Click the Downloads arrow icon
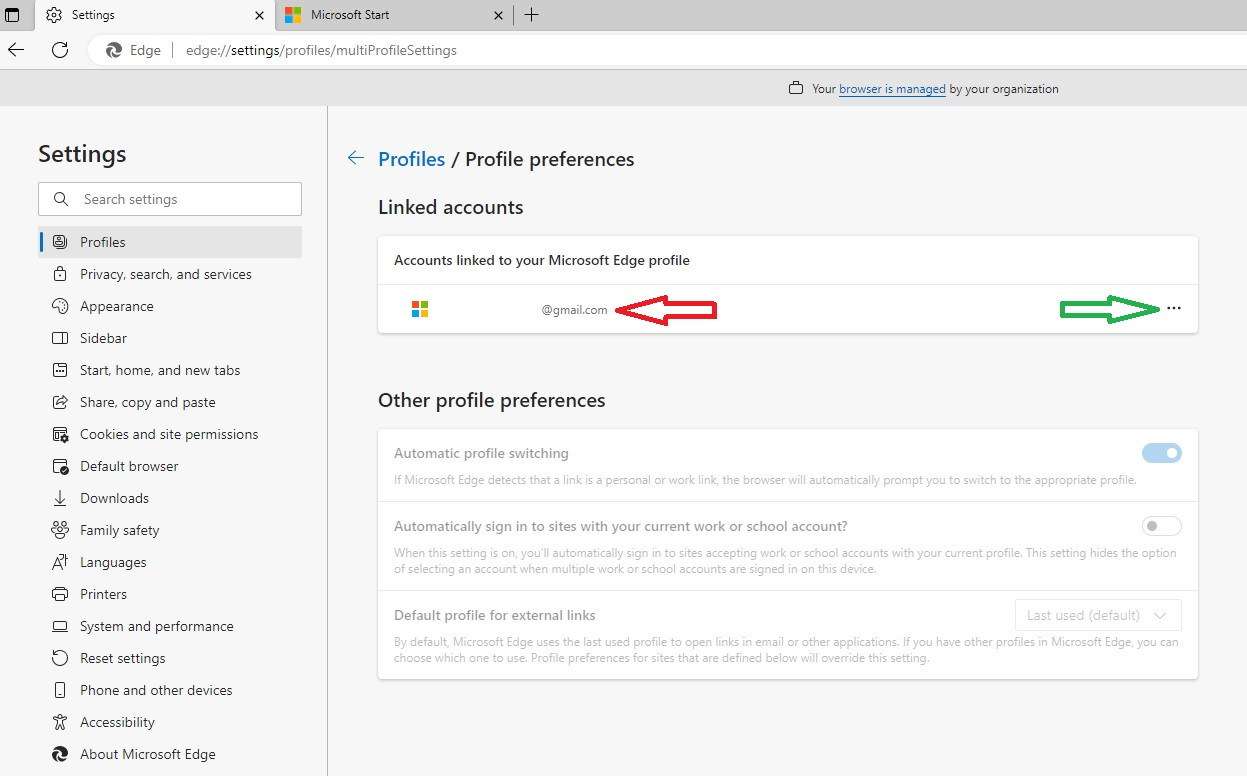This screenshot has width=1247, height=776. [60, 498]
